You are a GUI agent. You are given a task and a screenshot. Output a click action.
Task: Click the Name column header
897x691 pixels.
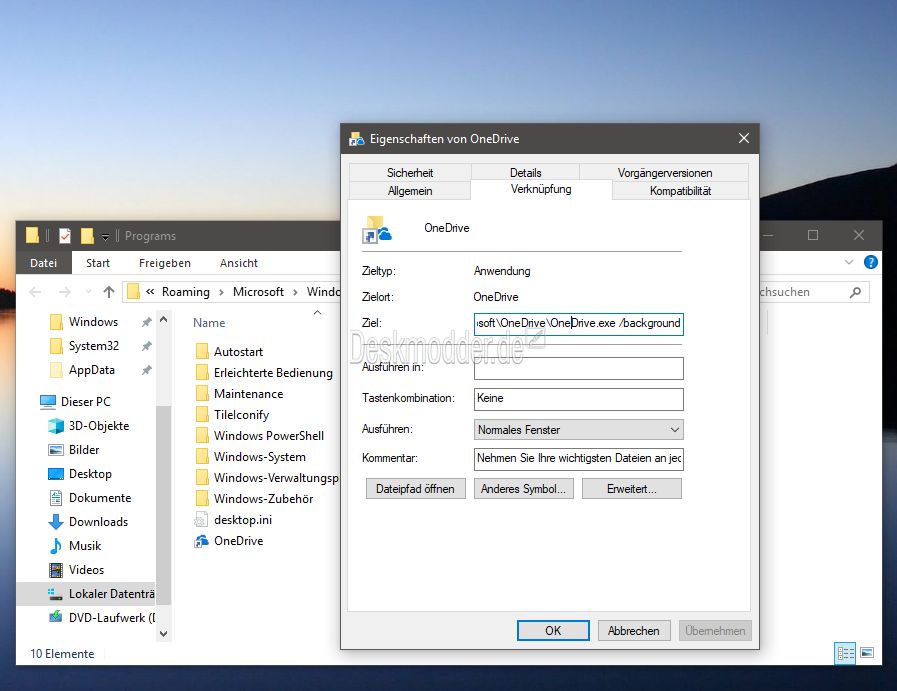pos(209,323)
